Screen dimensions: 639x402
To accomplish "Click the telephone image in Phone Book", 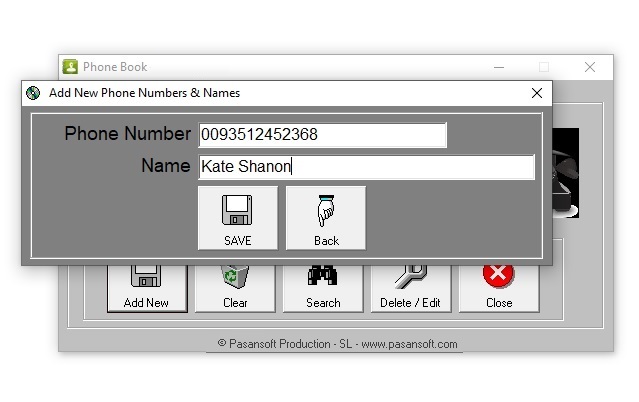I will click(566, 173).
